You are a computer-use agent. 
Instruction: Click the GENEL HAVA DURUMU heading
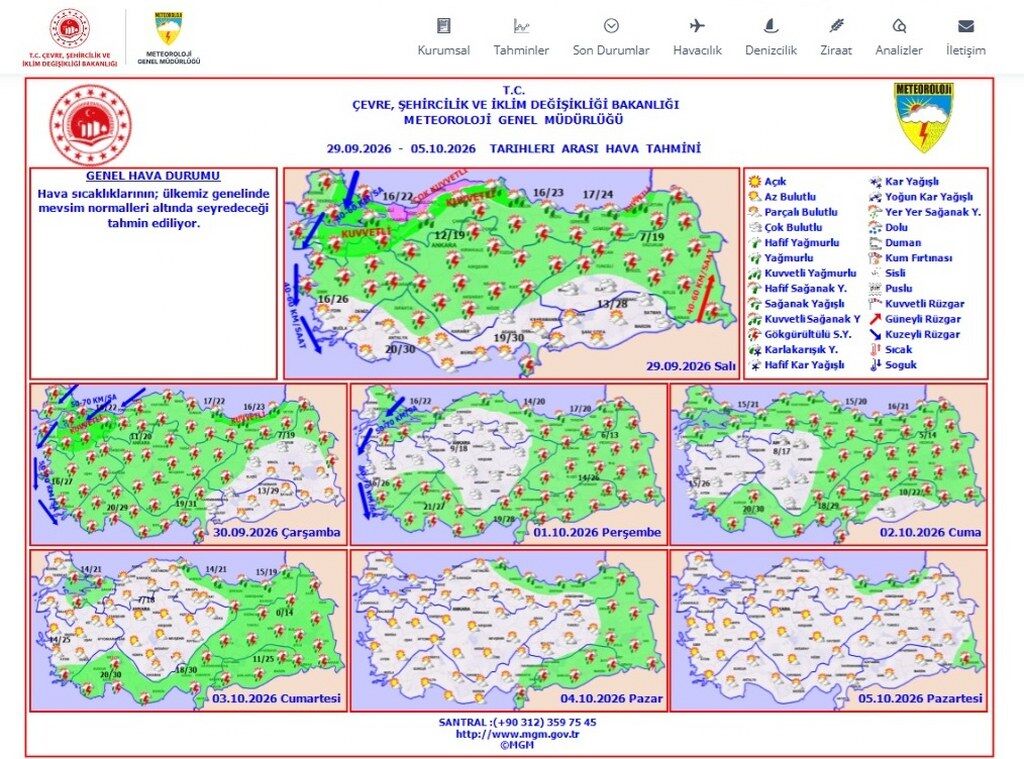tap(153, 176)
